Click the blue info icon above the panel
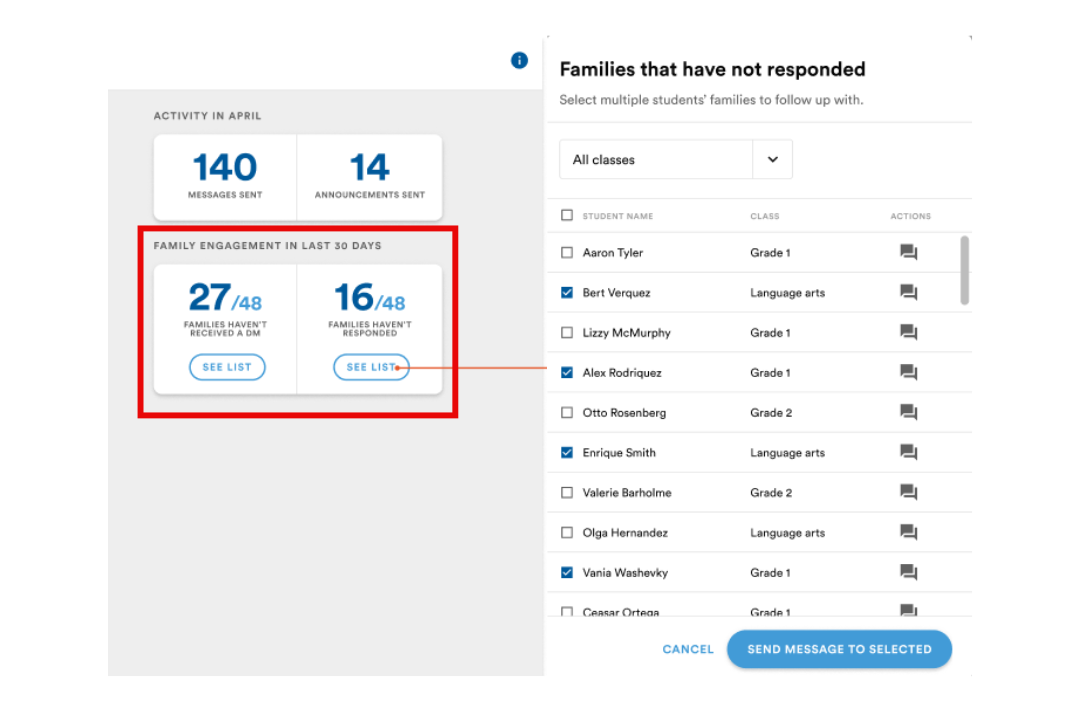This screenshot has width=1080, height=704. [519, 60]
